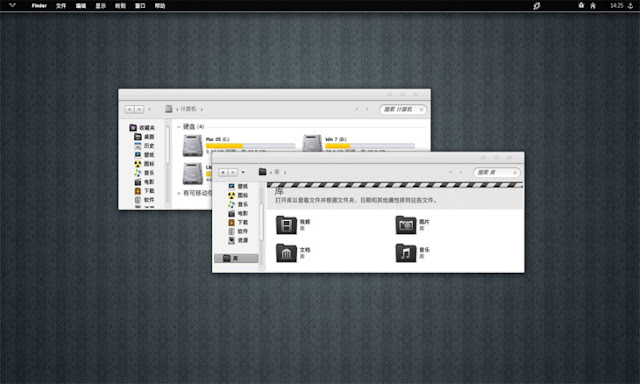The image size is (640, 384).
Task: Select the Win 7 (D:) drive icon
Action: click(x=312, y=144)
